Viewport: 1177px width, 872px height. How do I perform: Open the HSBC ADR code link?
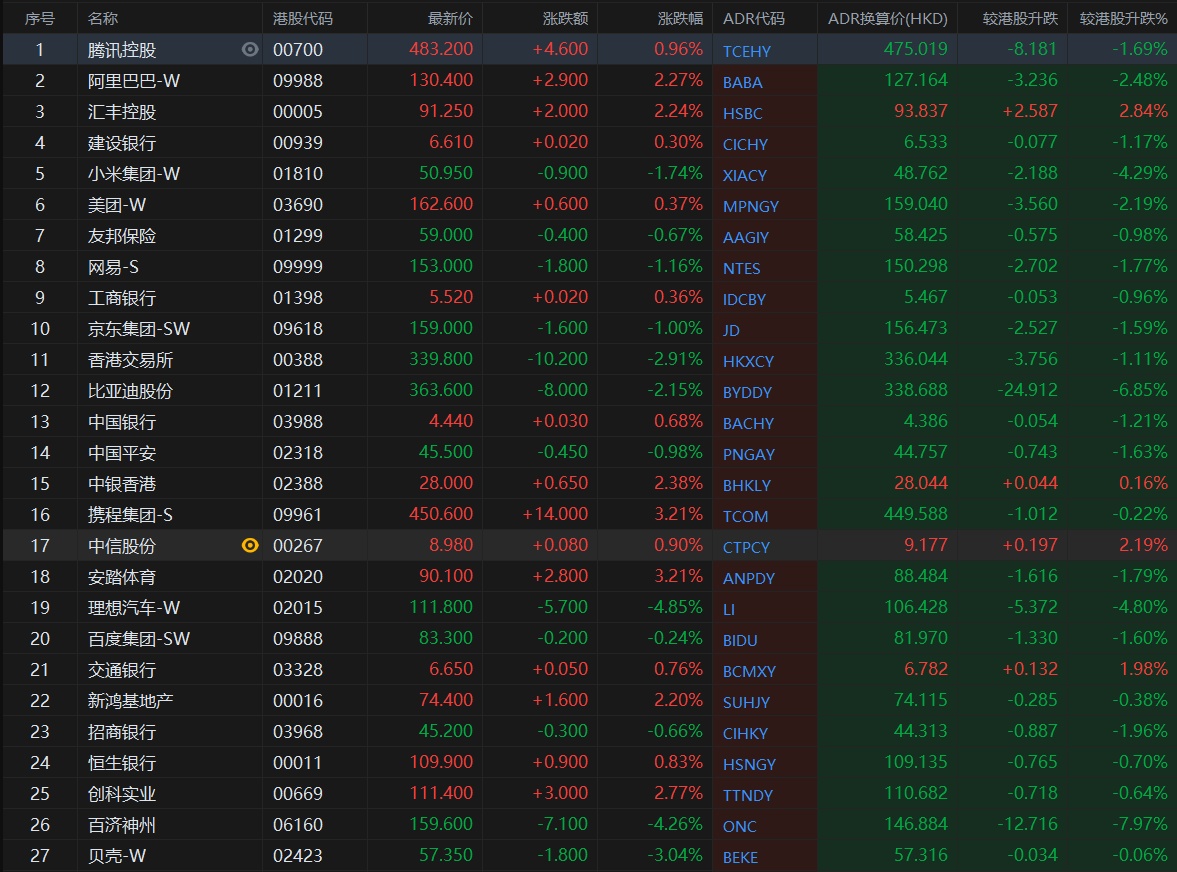click(x=742, y=113)
